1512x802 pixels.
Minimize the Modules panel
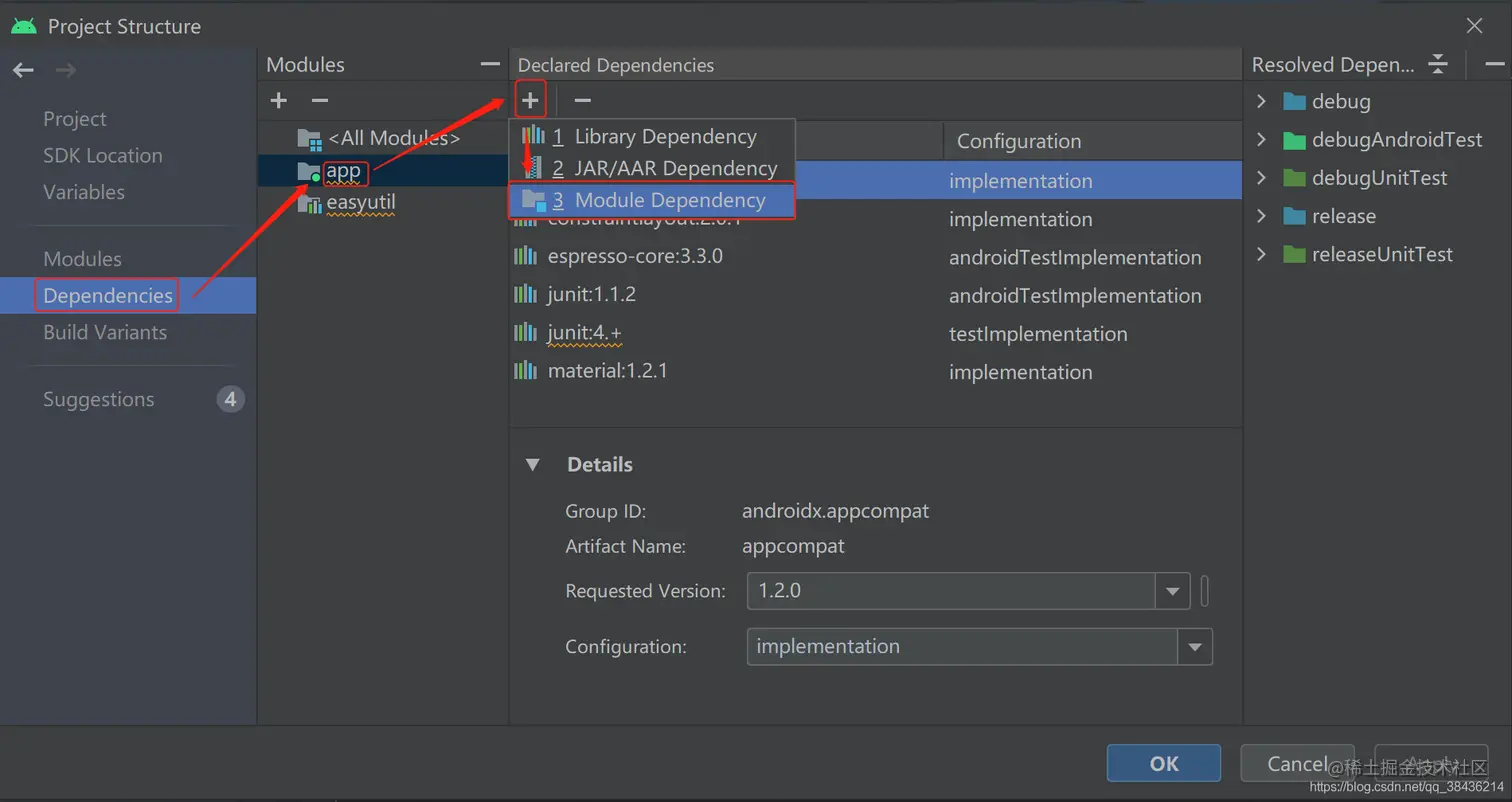(x=490, y=64)
